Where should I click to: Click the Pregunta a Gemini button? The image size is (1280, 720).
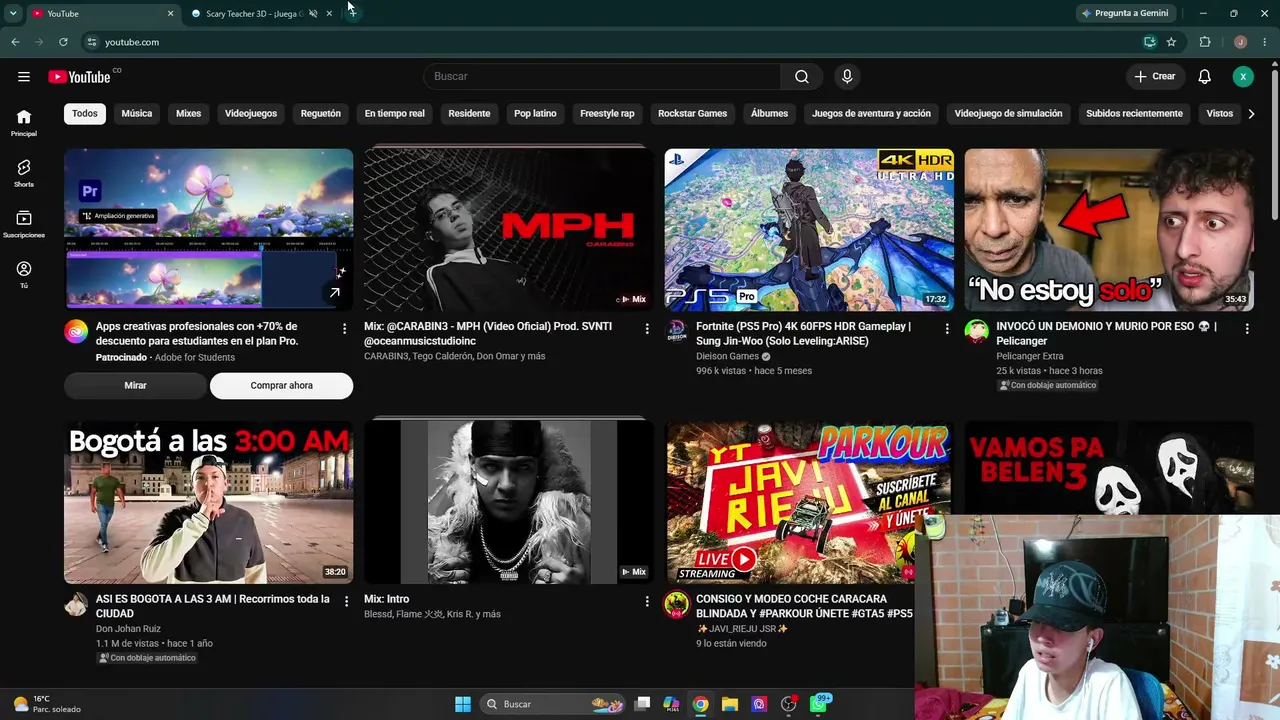(1126, 14)
